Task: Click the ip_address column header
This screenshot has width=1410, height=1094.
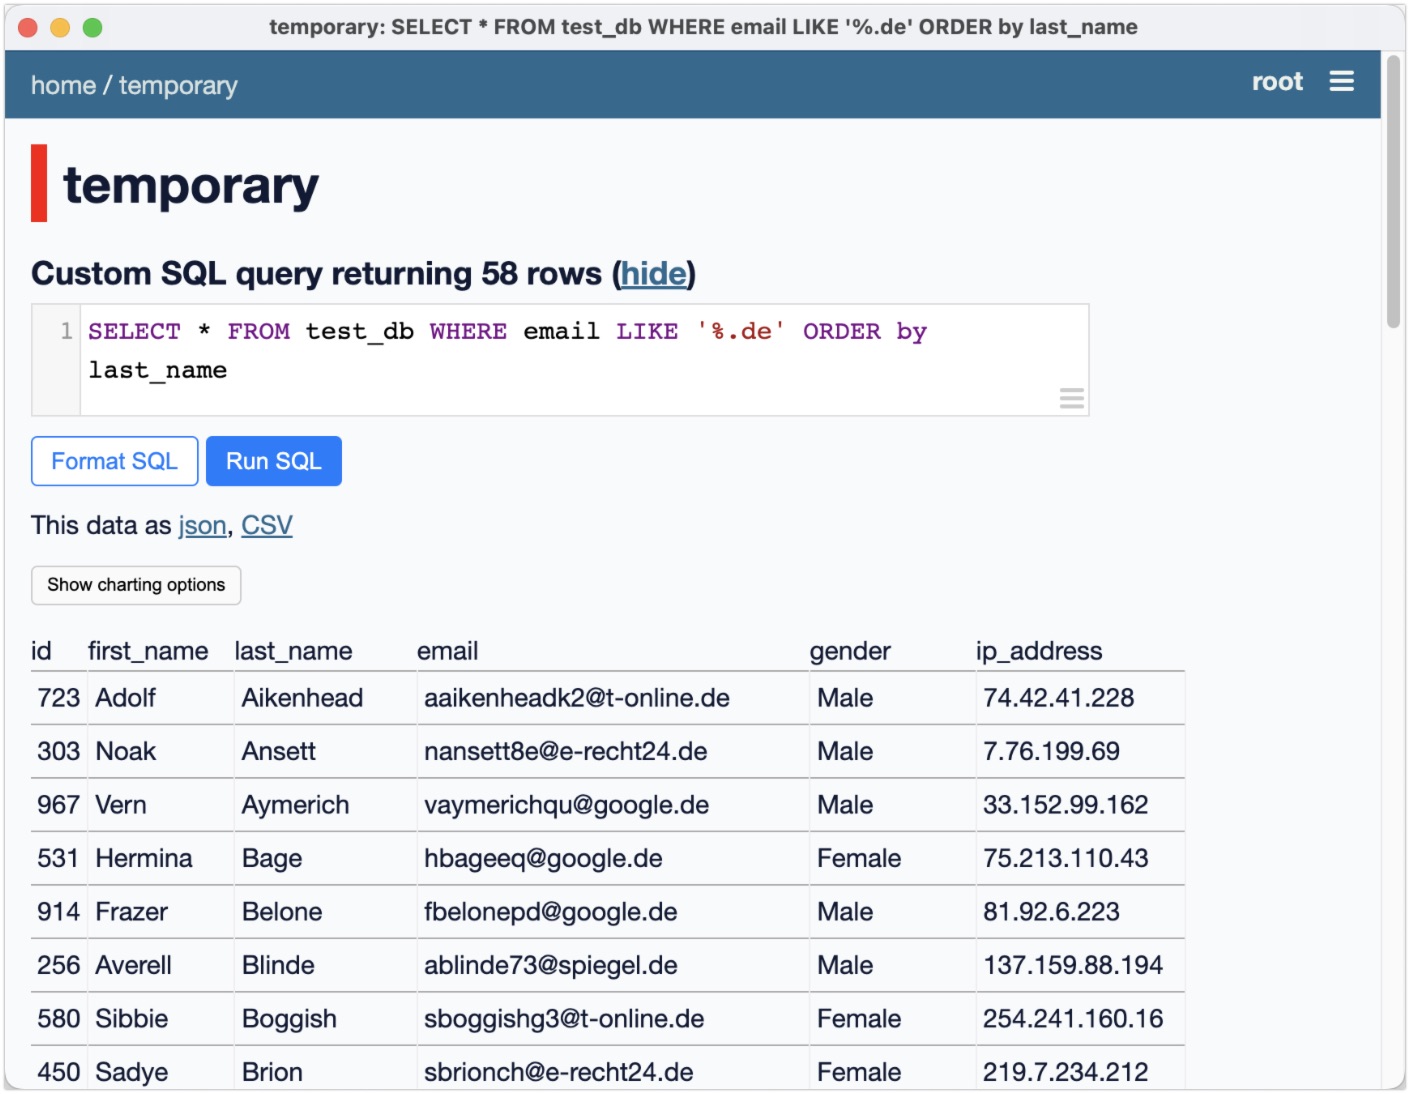Action: (1039, 651)
